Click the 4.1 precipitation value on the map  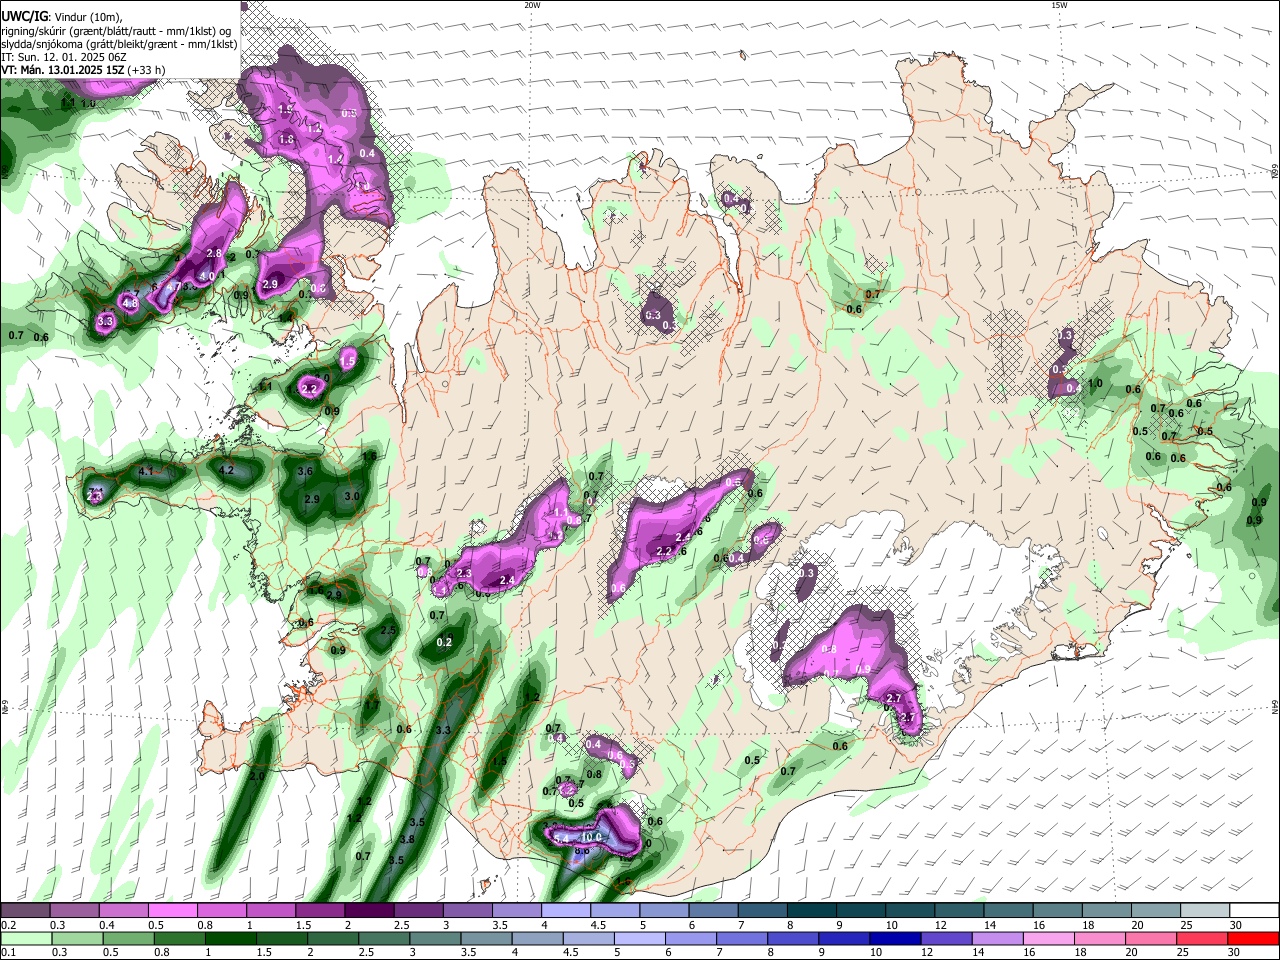pyautogui.click(x=145, y=472)
